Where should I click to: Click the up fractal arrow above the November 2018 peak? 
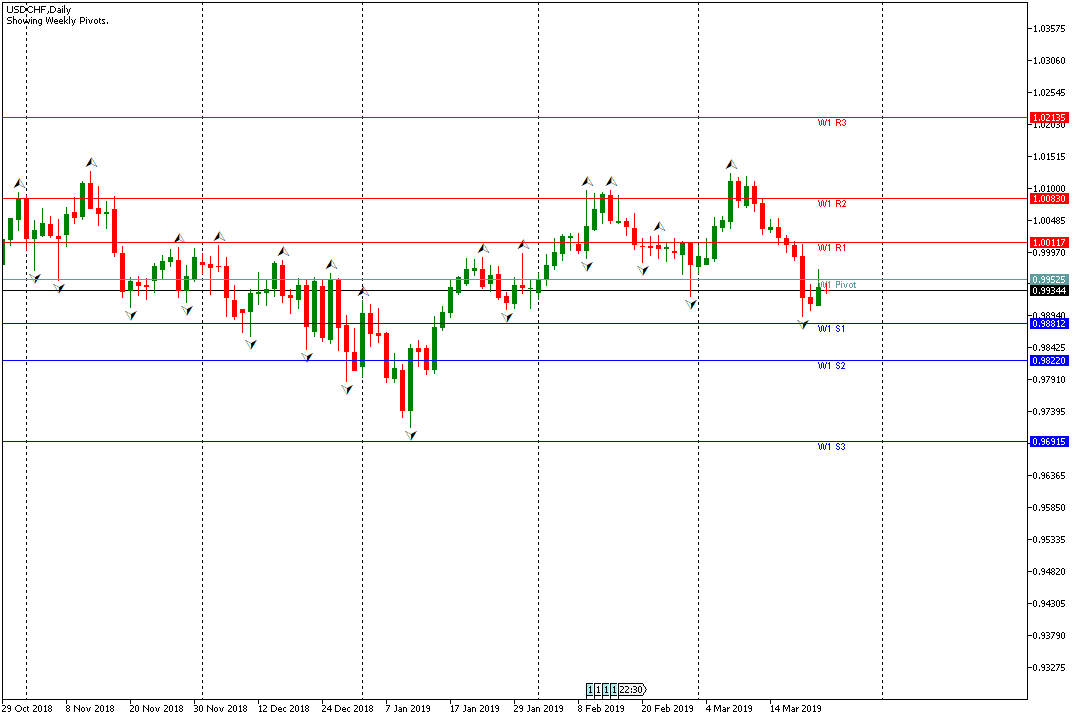click(x=91, y=161)
